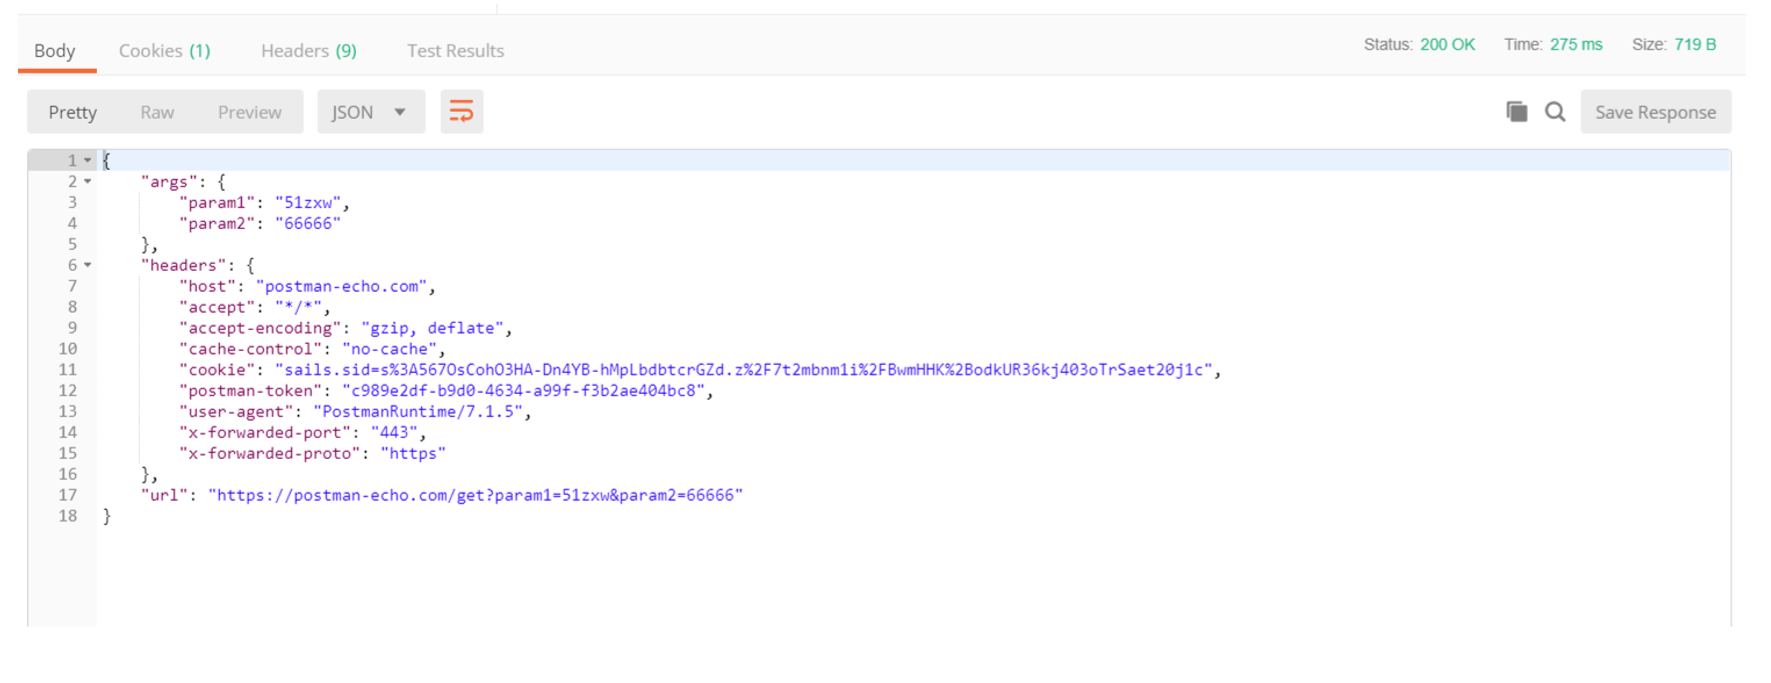This screenshot has height=683, width=1771.
Task: Select the Preview view mode
Action: tap(249, 112)
